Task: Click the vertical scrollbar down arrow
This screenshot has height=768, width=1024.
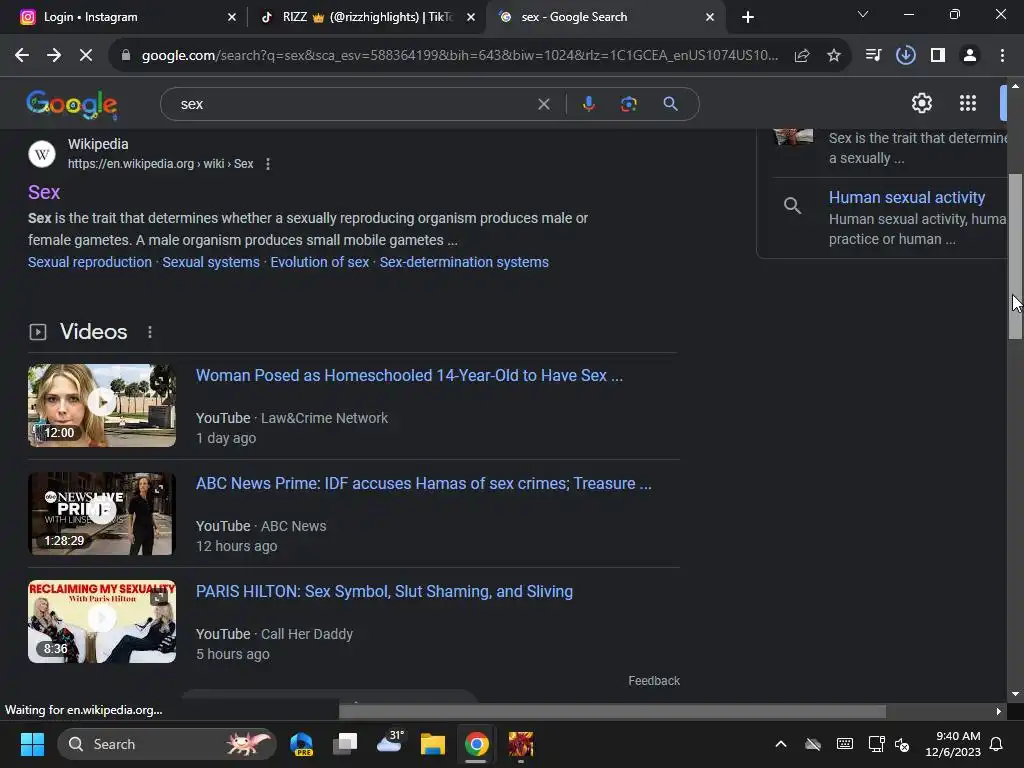Action: click(x=1015, y=694)
